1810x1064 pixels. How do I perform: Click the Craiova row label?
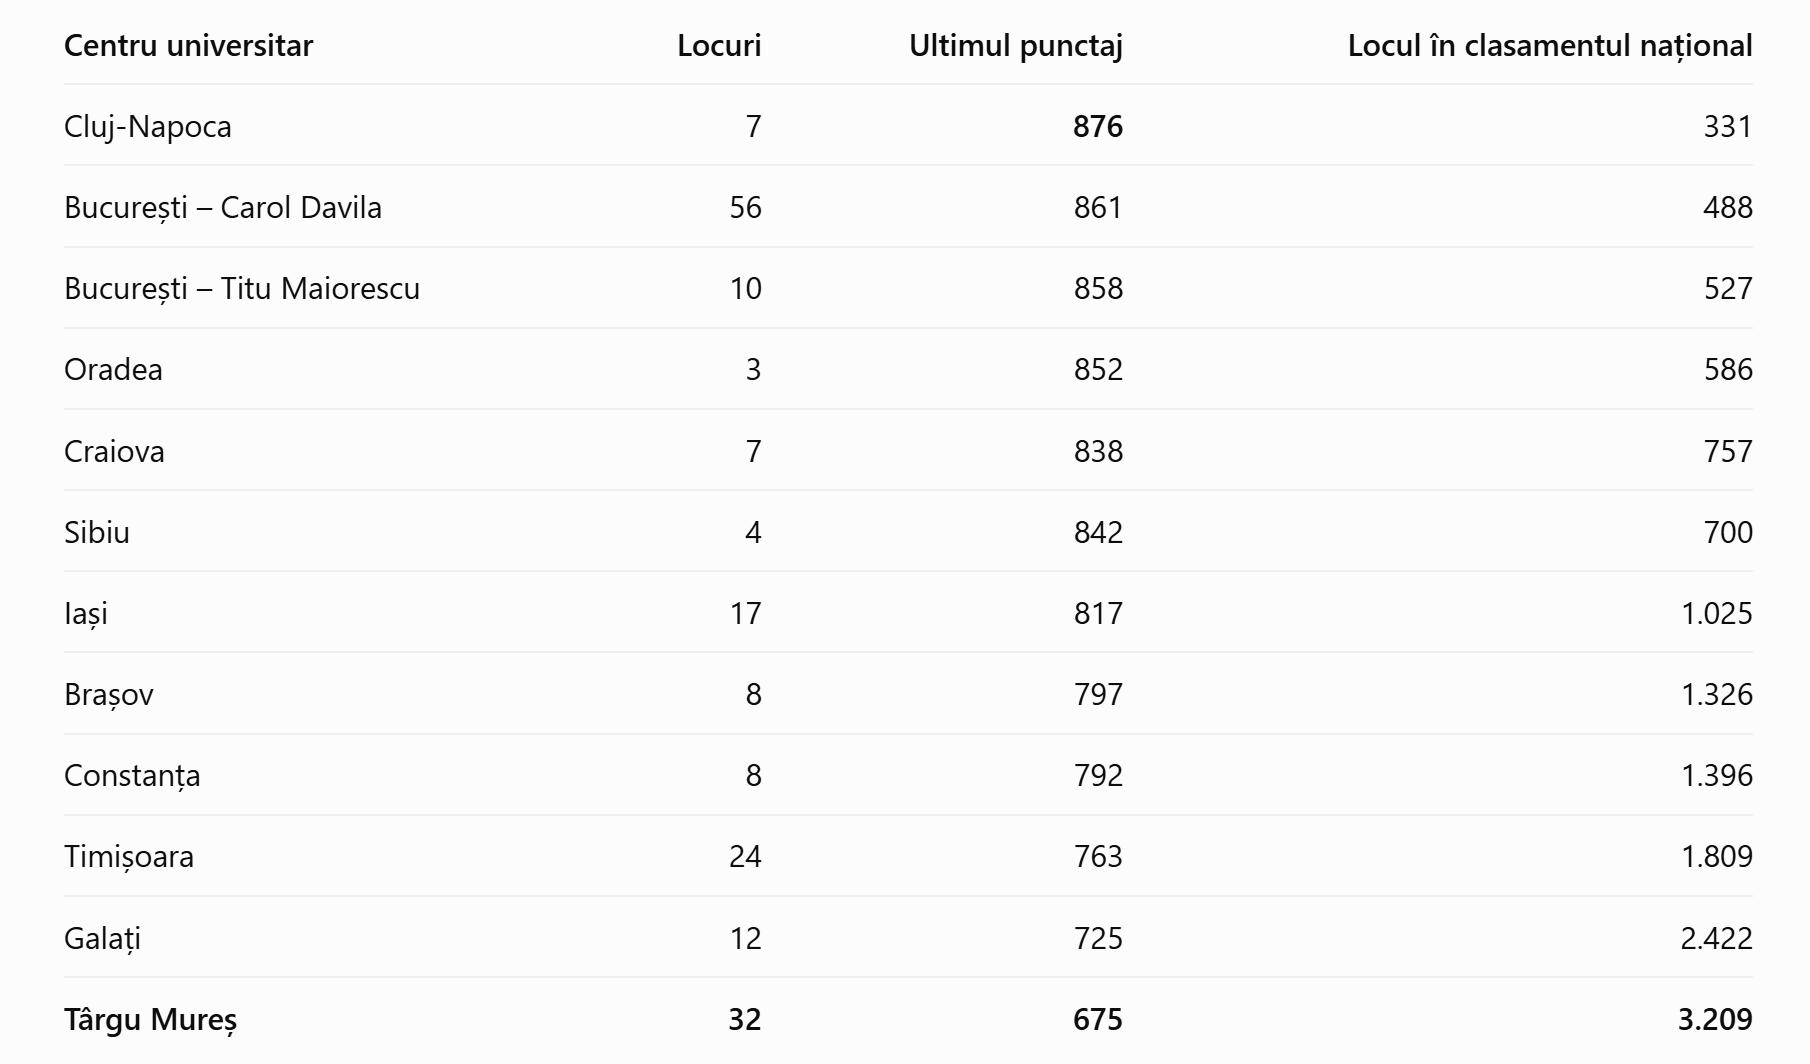[x=114, y=451]
